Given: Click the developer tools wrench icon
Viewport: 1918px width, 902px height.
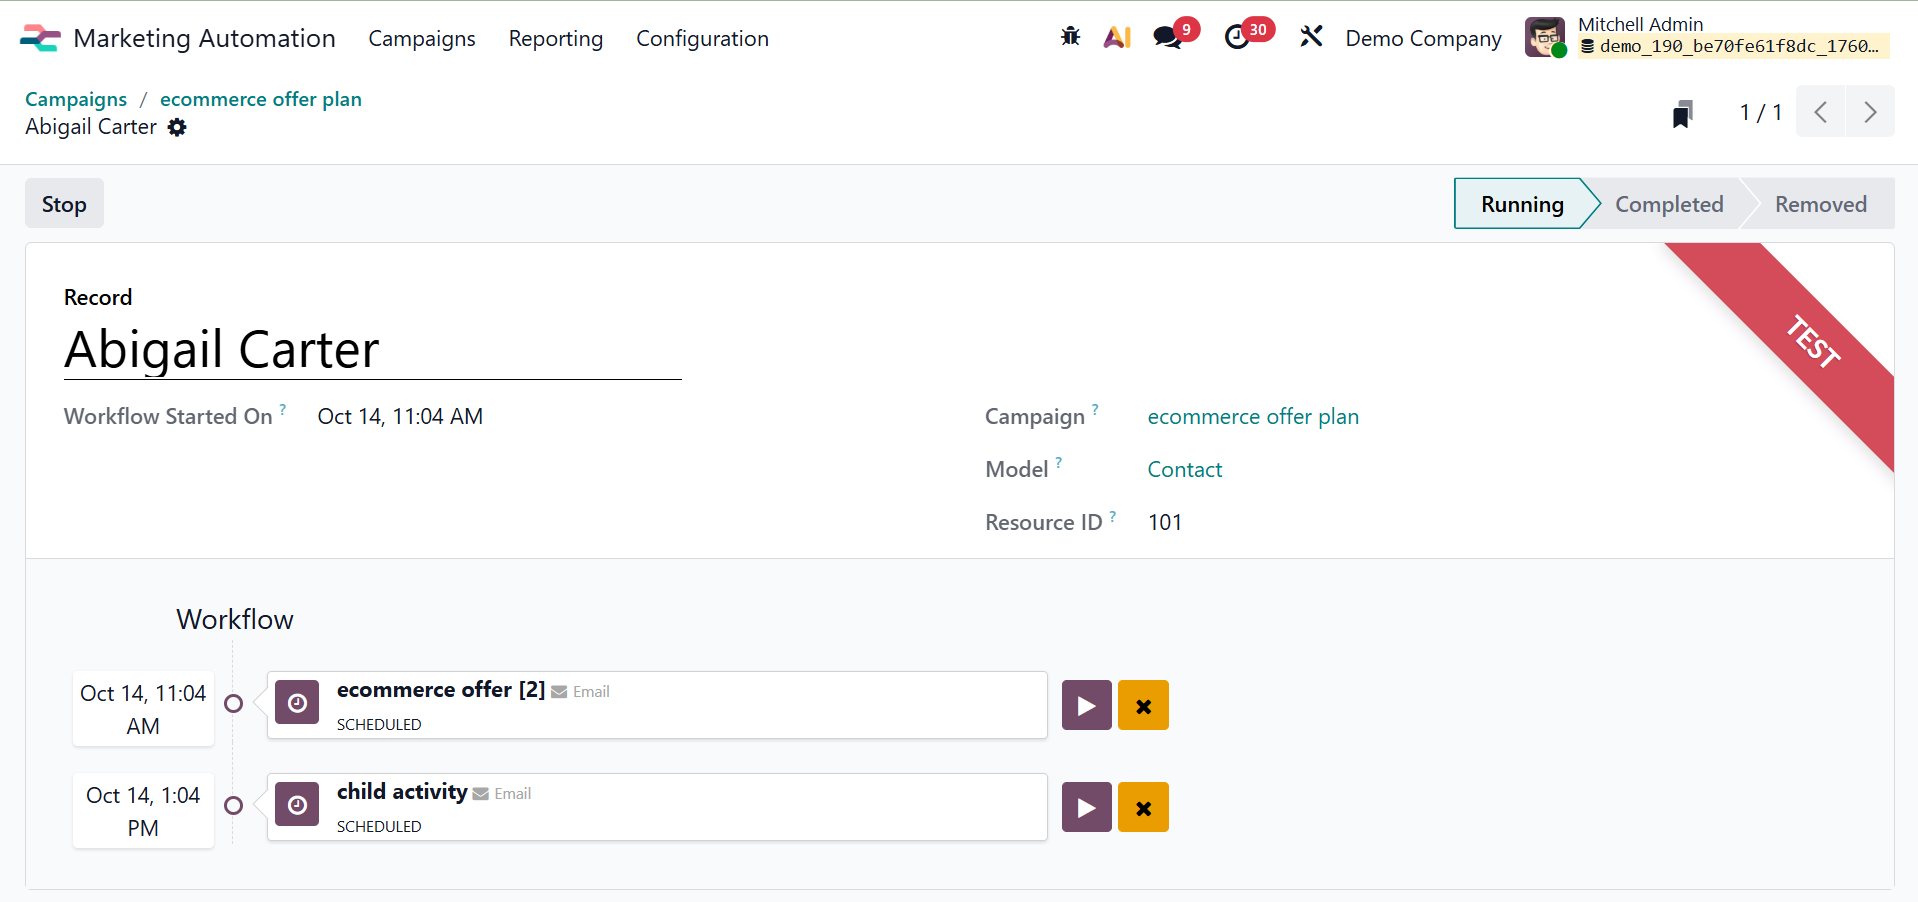Looking at the screenshot, I should click(x=1311, y=36).
